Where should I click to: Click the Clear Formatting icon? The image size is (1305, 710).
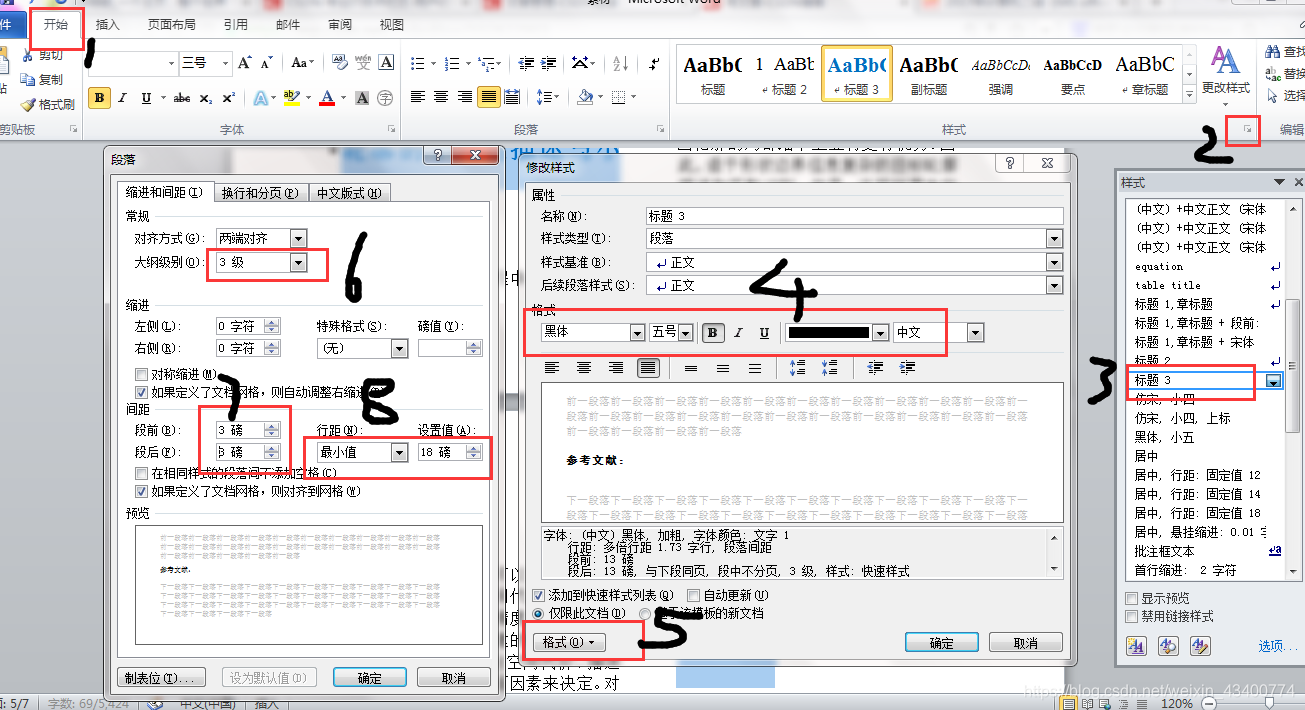click(339, 63)
